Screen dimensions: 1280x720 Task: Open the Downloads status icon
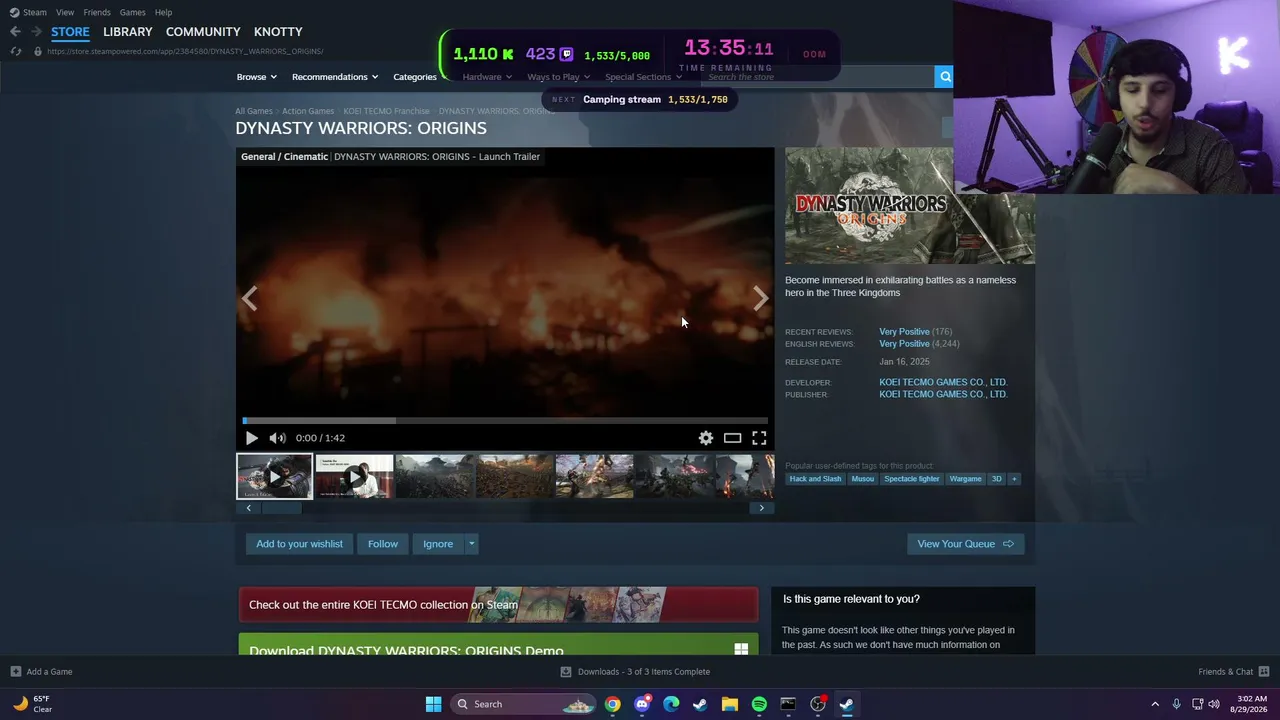point(566,672)
